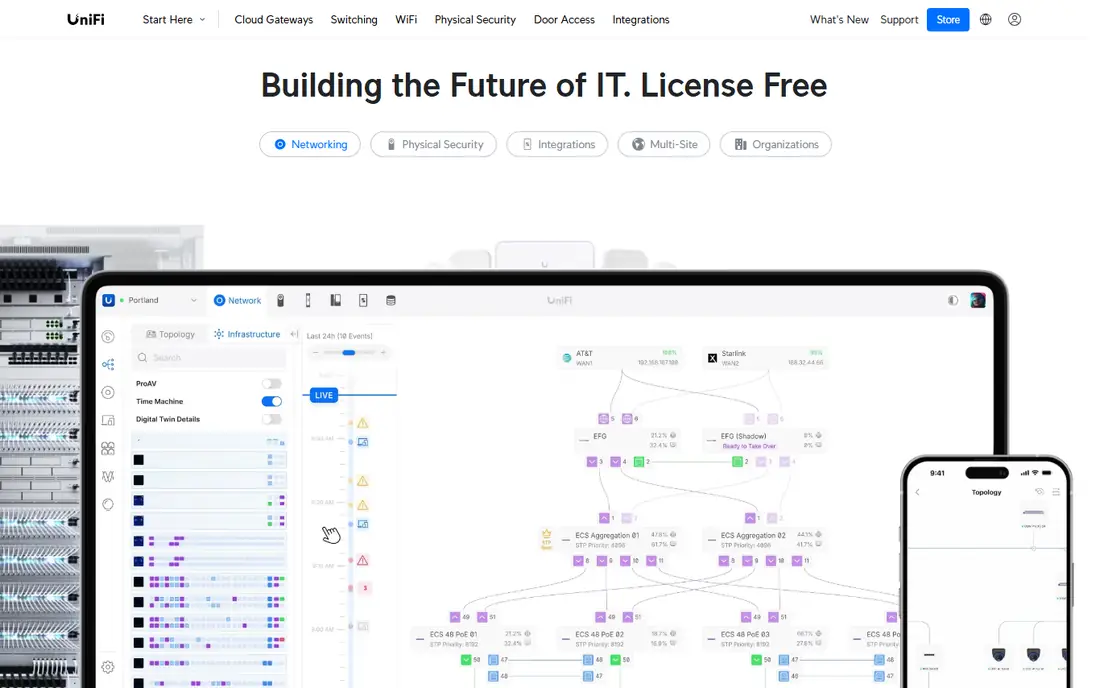
Task: Click the LIVE timeline button
Action: (323, 395)
